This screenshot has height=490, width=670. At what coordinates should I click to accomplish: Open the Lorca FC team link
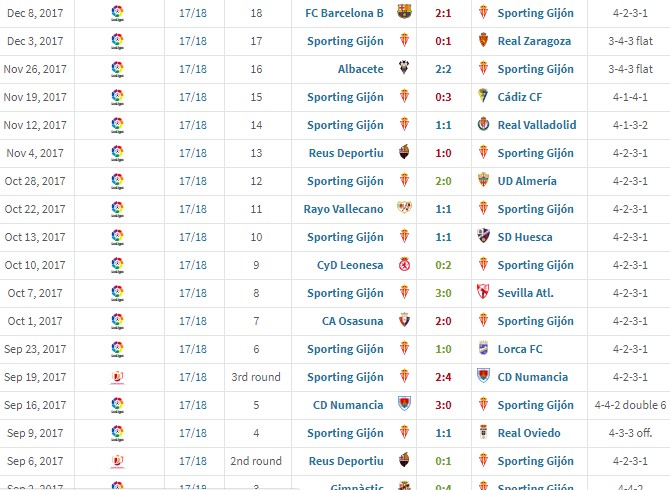[x=520, y=349]
